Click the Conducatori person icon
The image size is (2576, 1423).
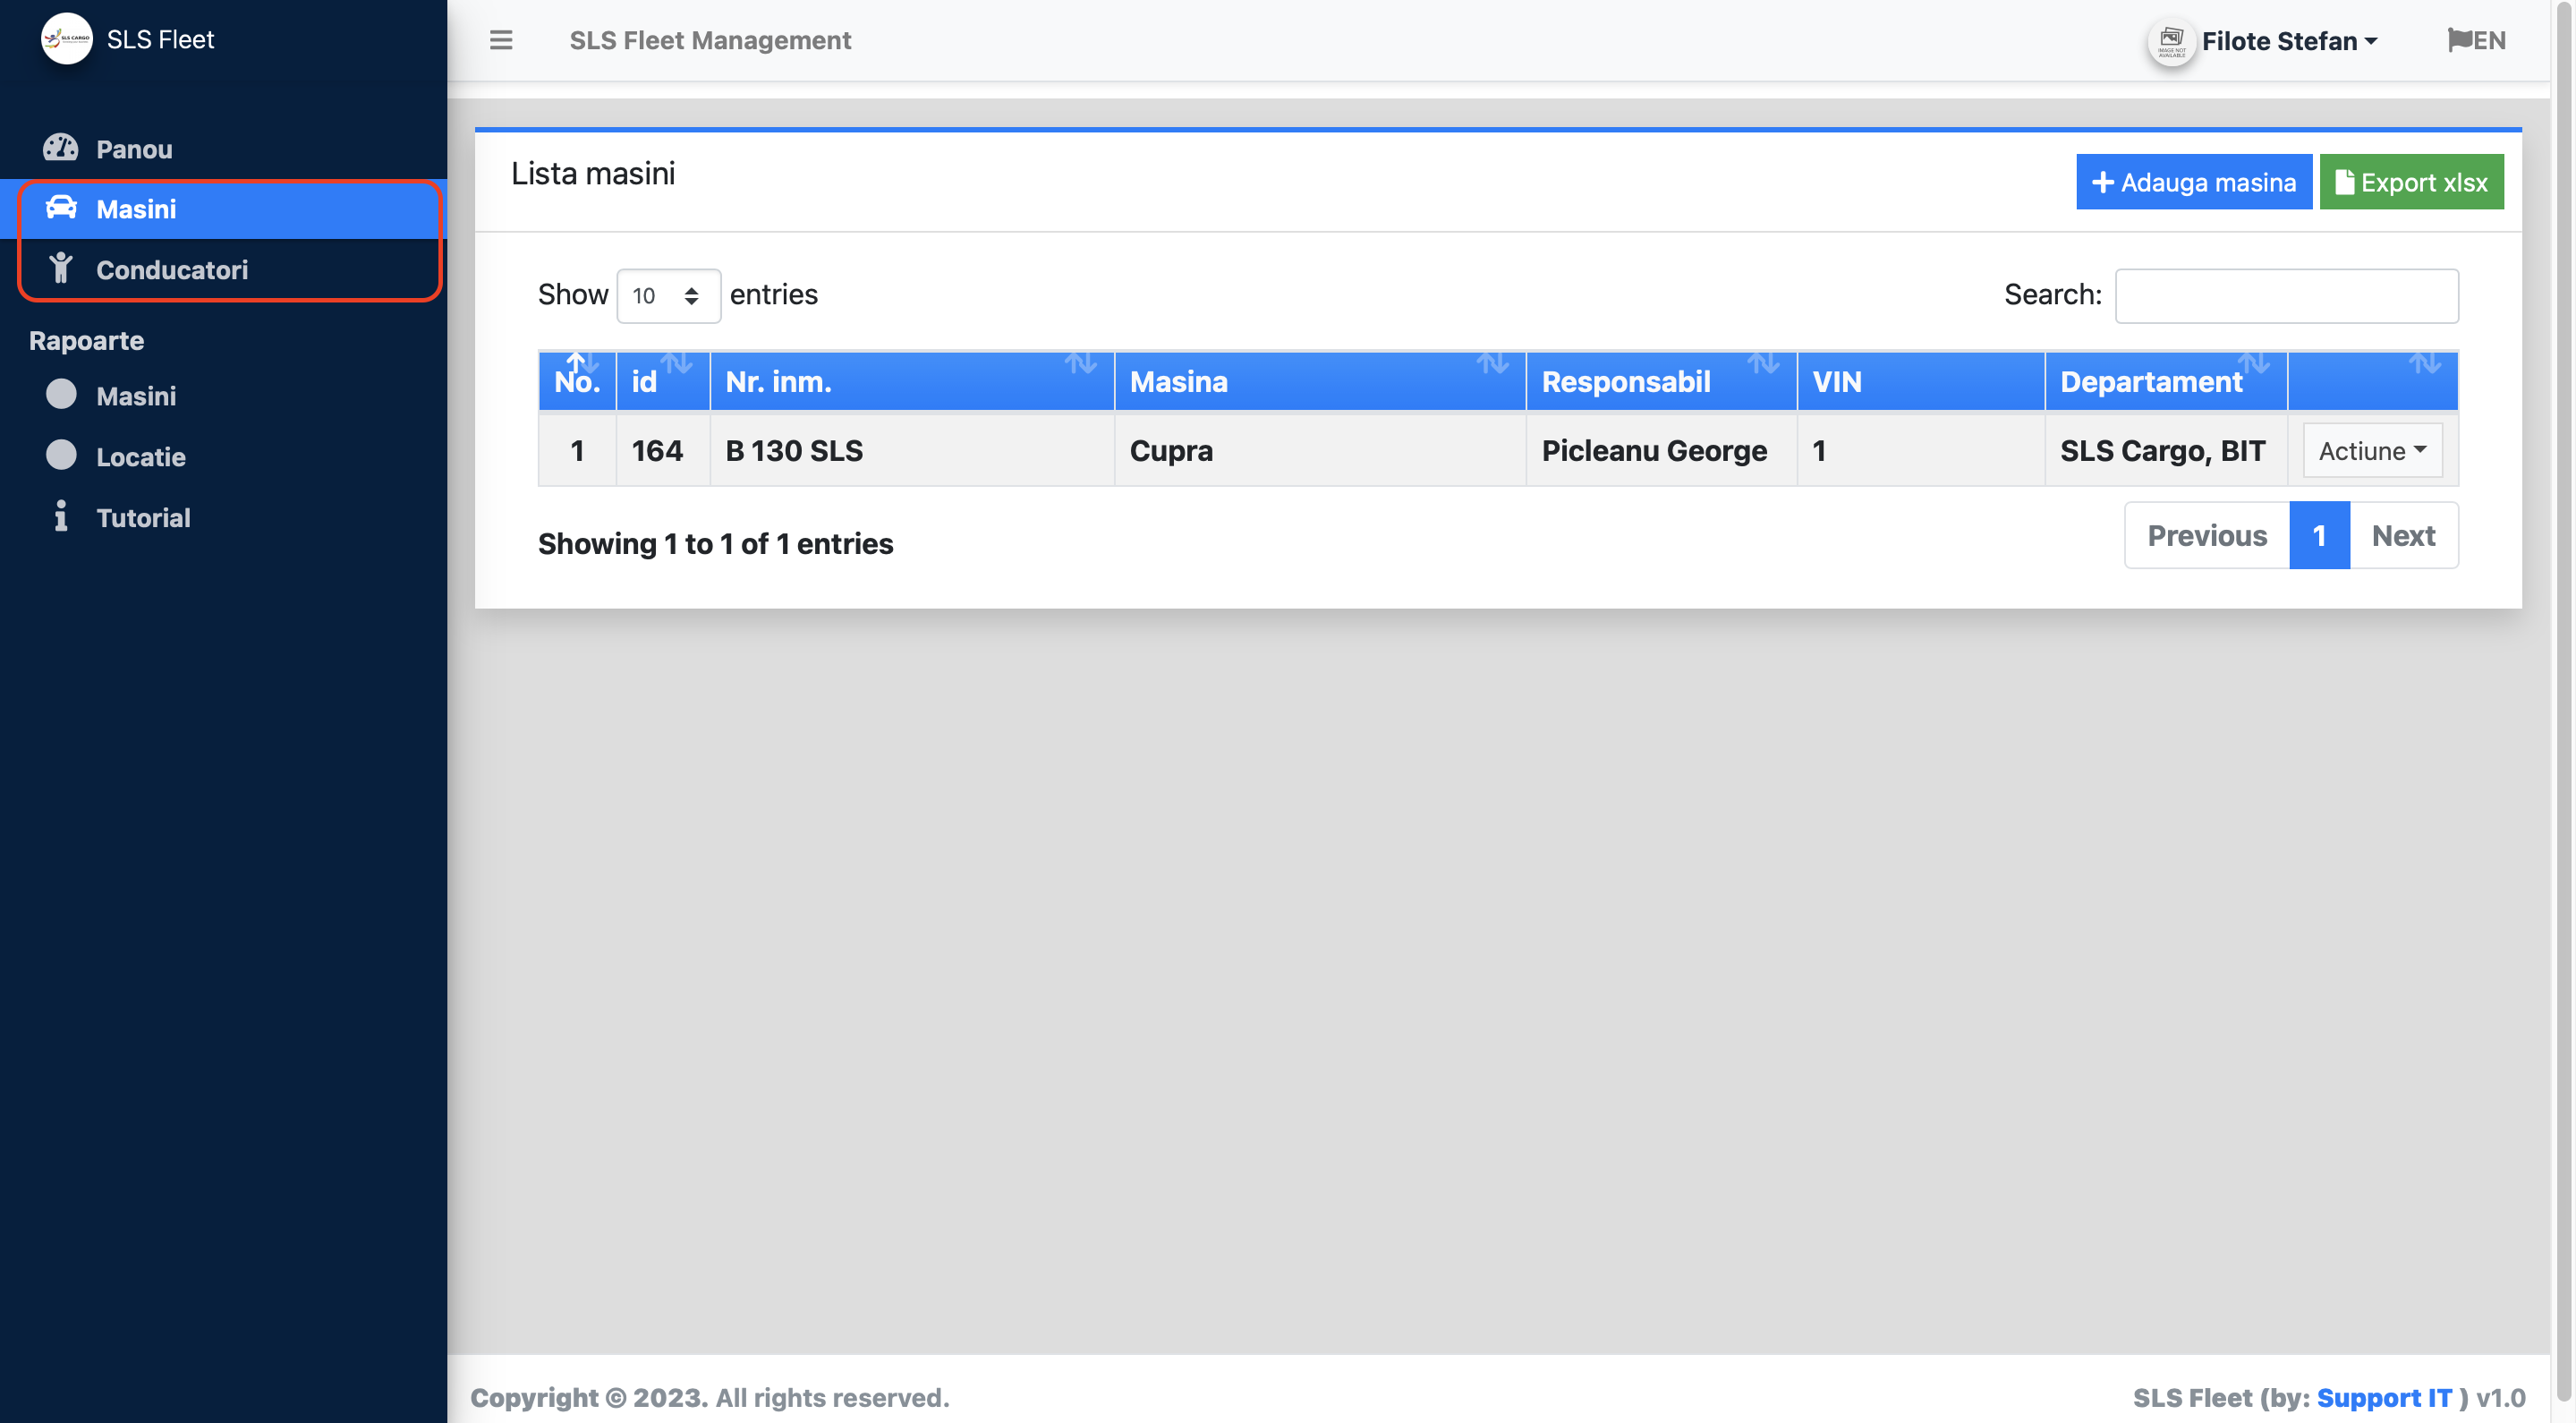(x=61, y=269)
